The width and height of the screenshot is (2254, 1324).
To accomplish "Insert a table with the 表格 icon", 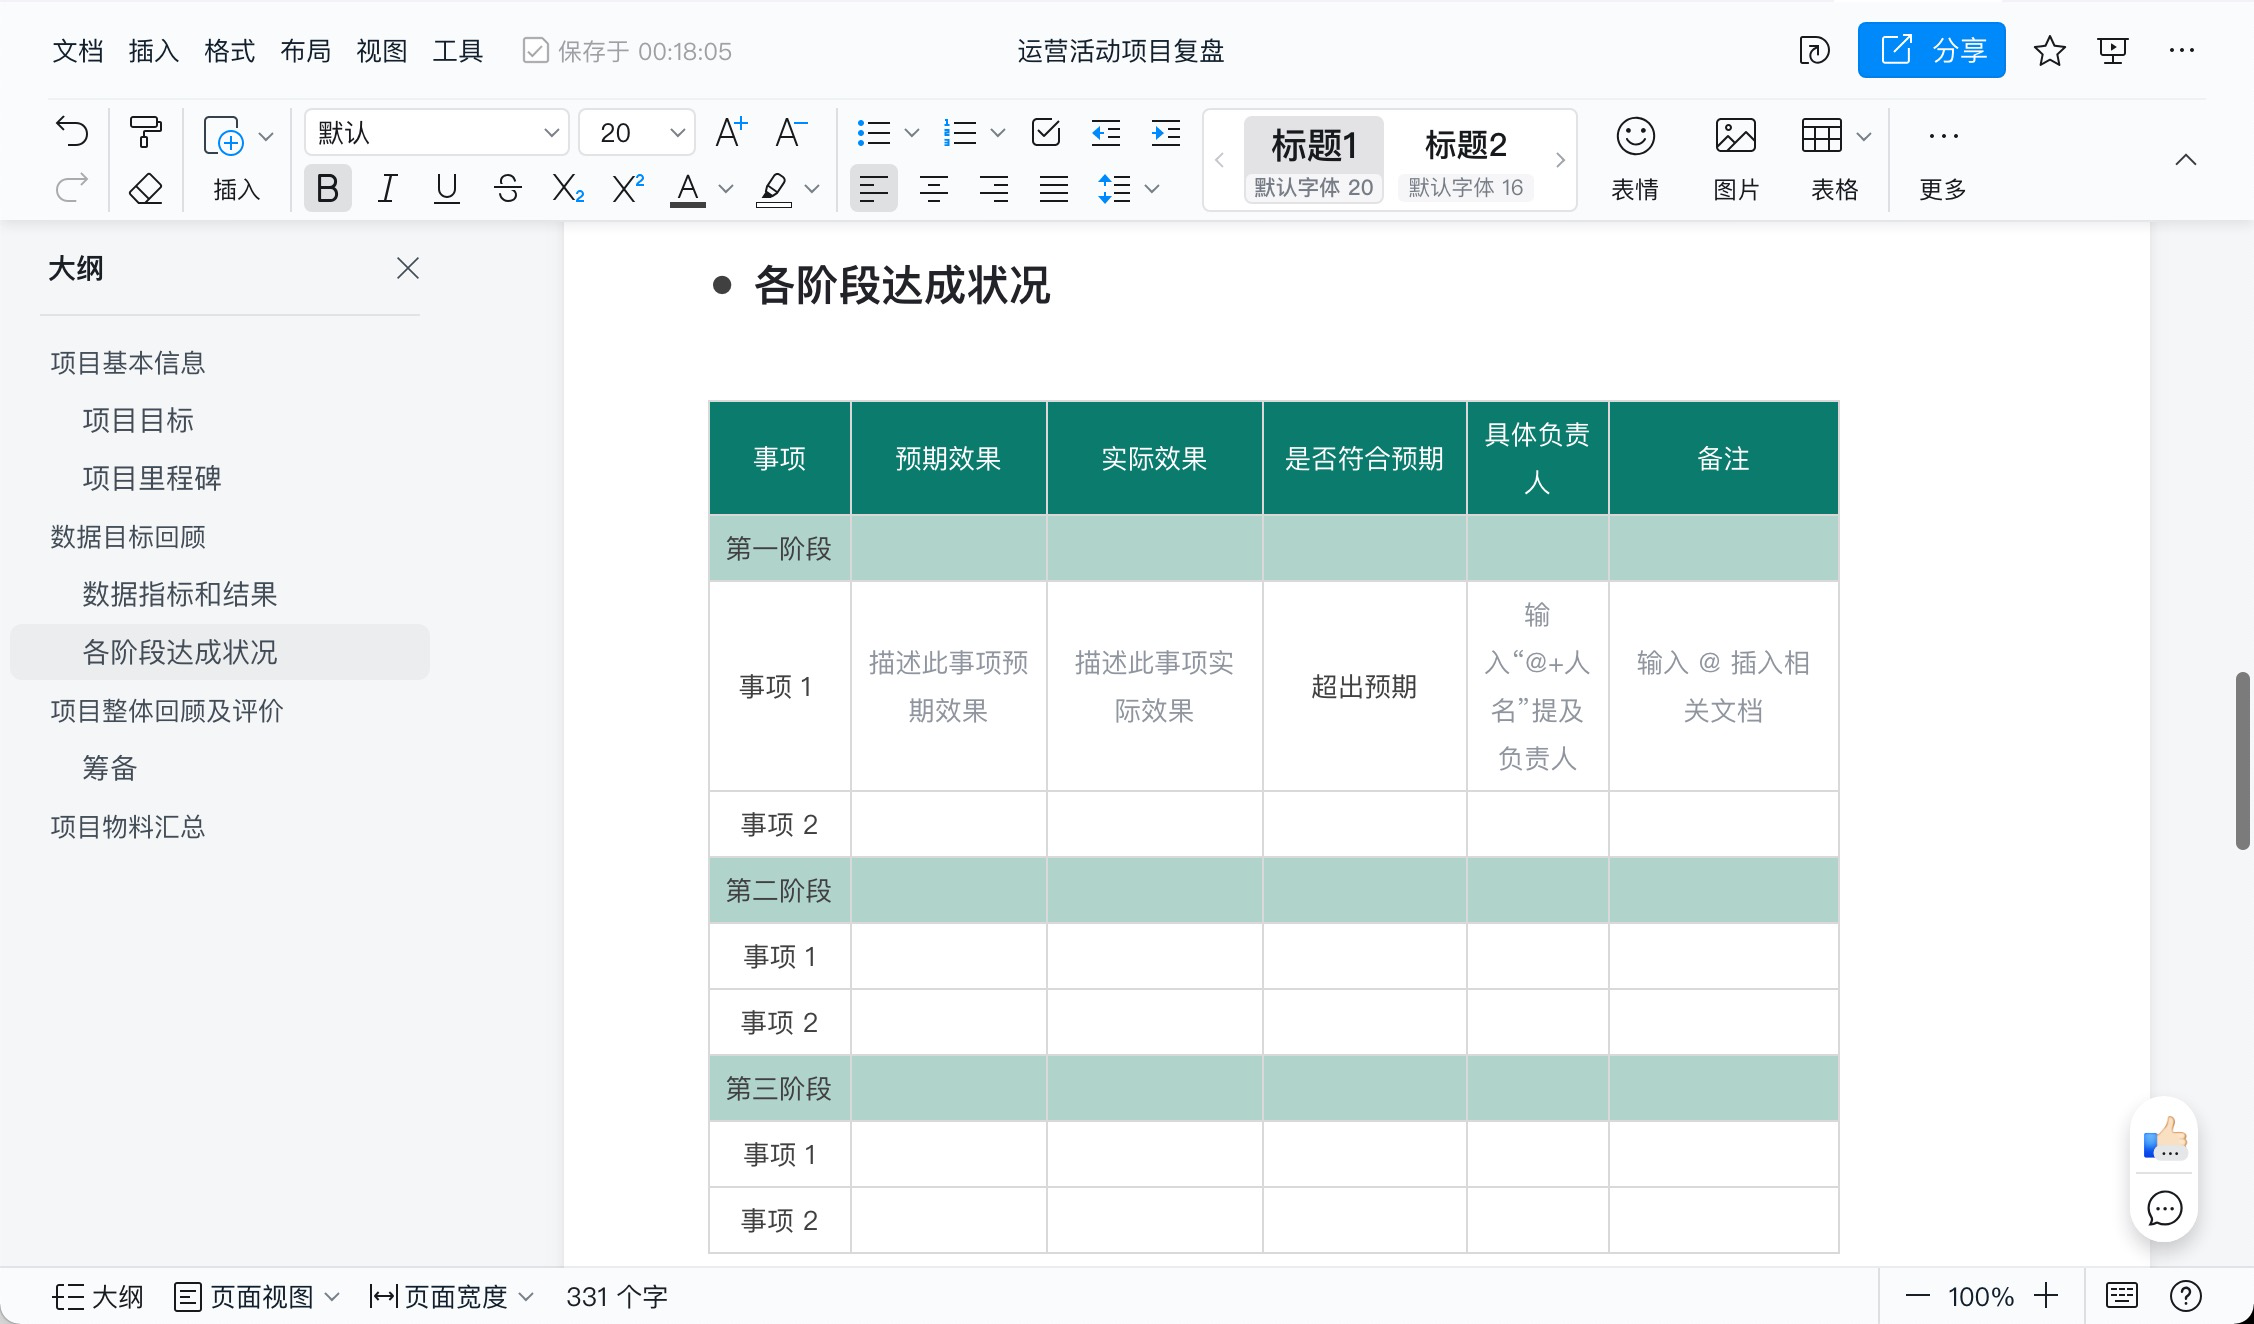I will pyautogui.click(x=1826, y=157).
